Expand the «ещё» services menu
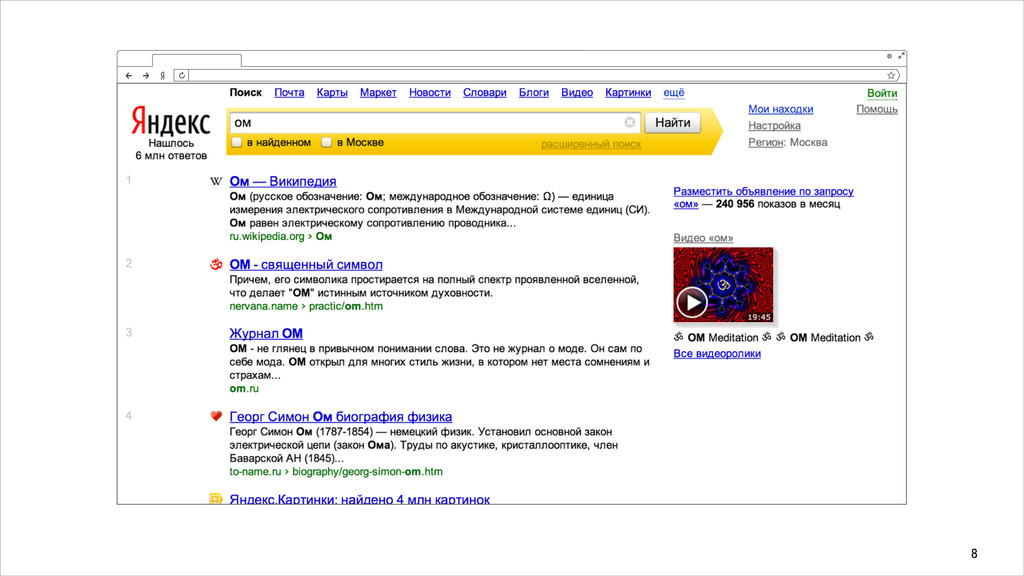 [x=674, y=93]
